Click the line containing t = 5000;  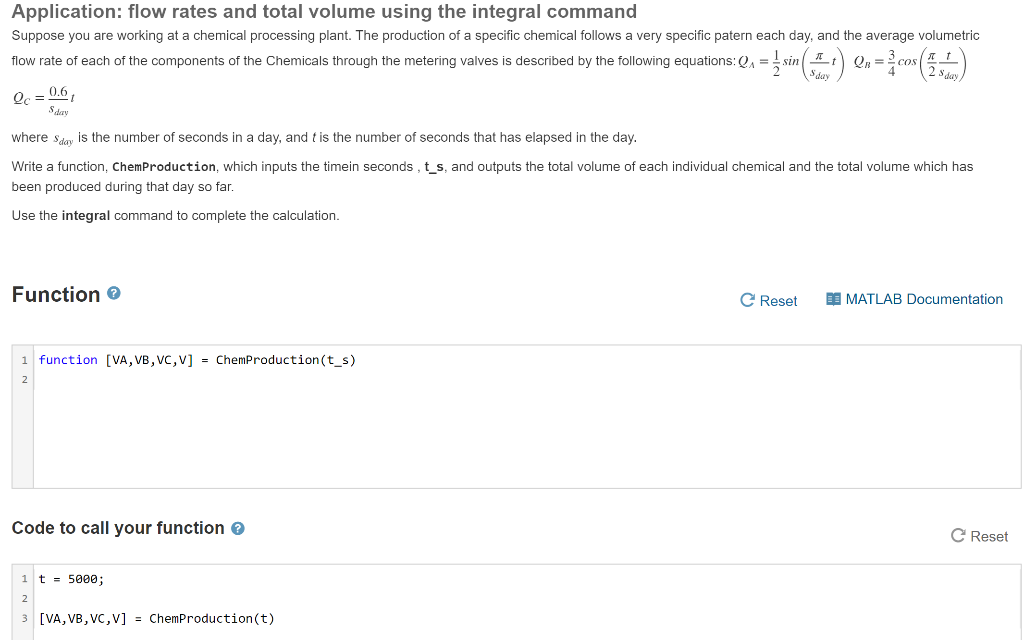tap(70, 578)
